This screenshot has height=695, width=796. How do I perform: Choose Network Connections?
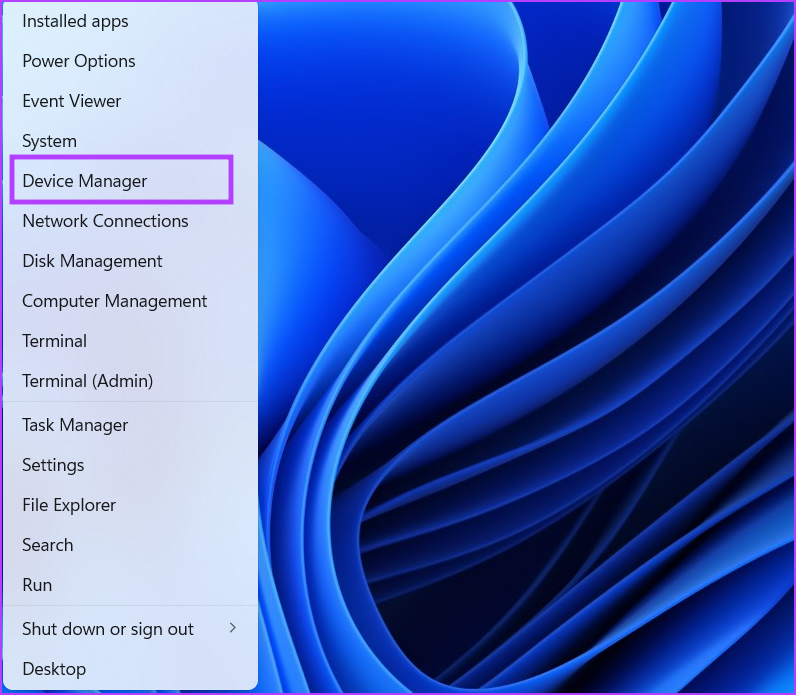point(105,221)
